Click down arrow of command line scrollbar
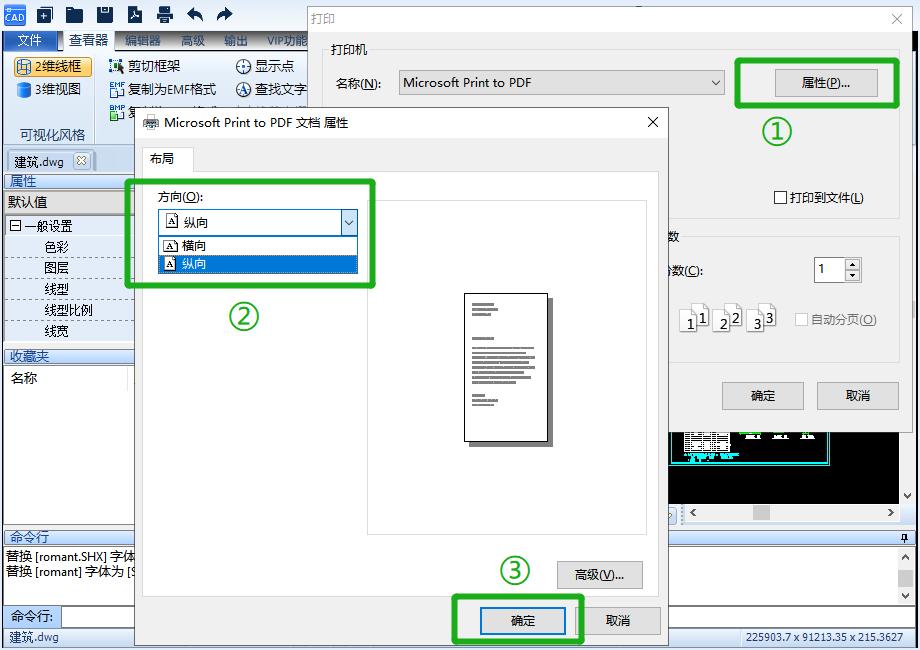This screenshot has height=650, width=920. coord(905,595)
